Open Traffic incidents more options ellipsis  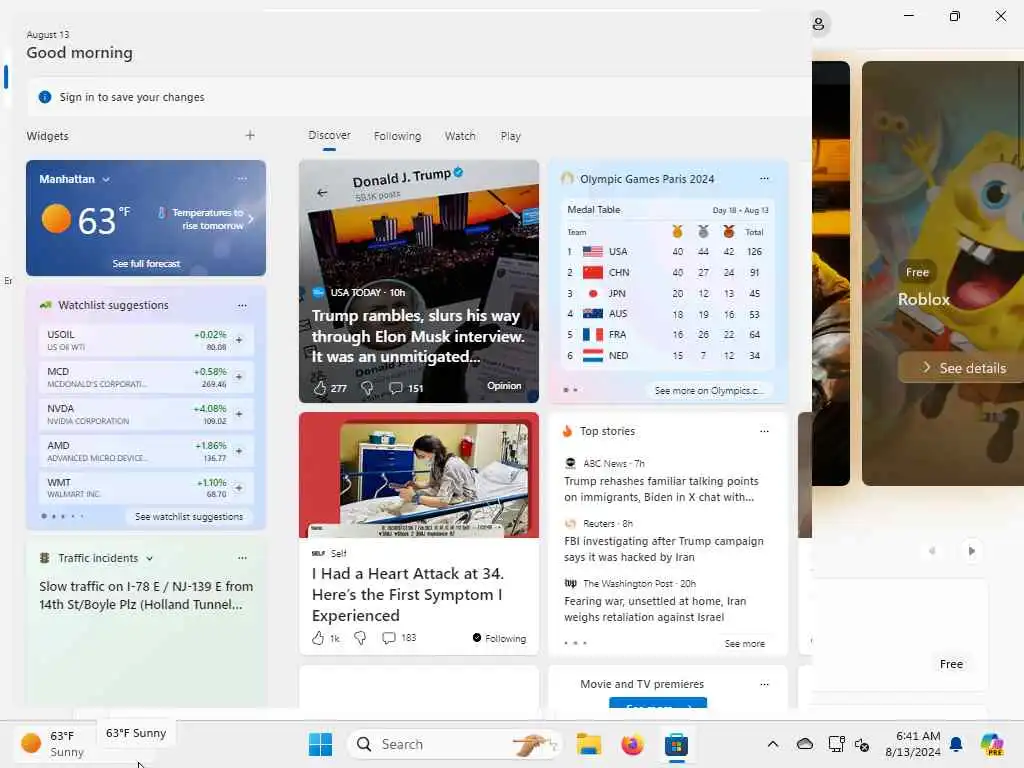pyautogui.click(x=242, y=558)
